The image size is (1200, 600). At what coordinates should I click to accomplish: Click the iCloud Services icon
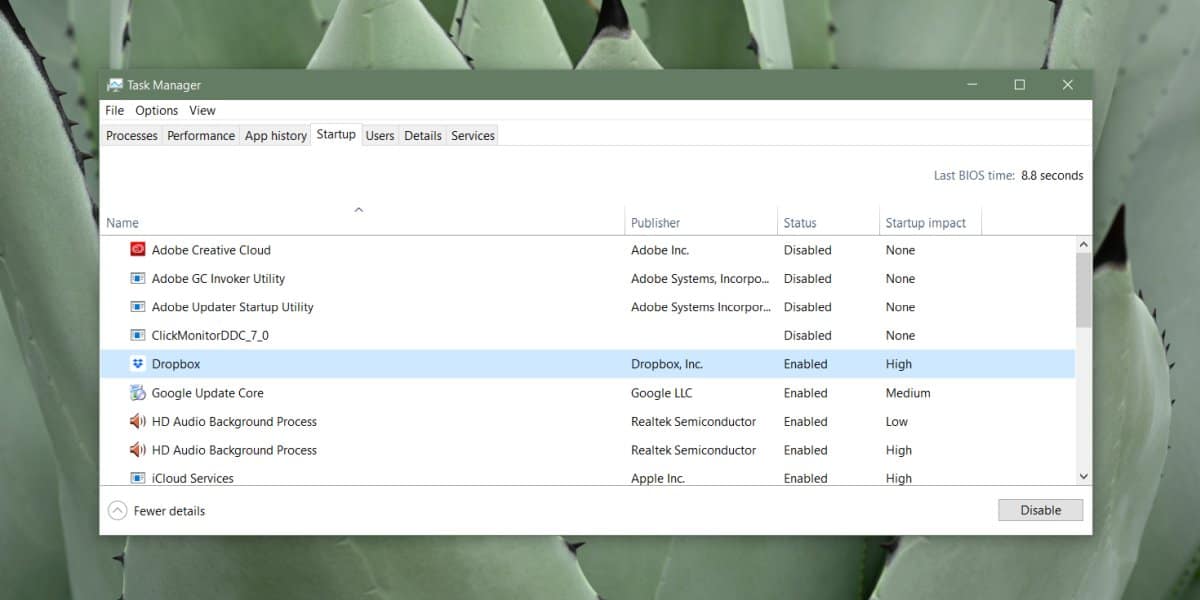(136, 478)
